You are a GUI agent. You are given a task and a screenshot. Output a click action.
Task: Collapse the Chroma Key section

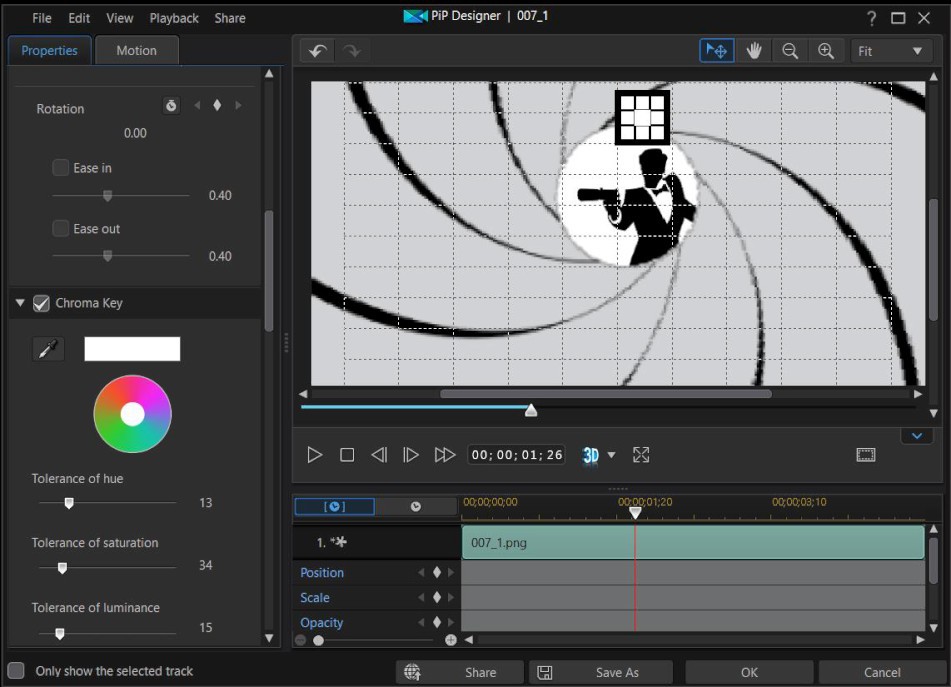(20, 303)
